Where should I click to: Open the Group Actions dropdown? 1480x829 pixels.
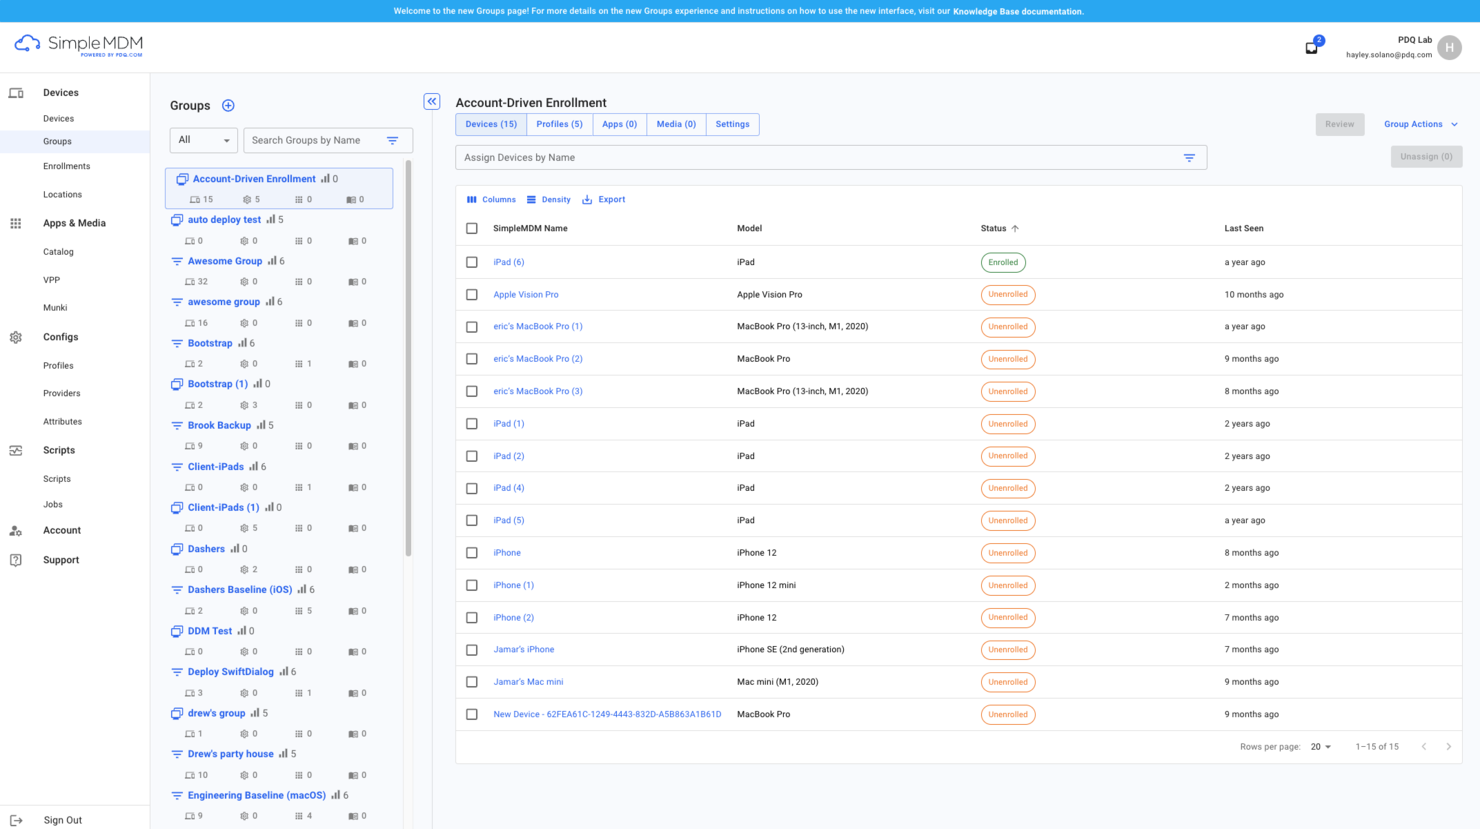click(x=1421, y=125)
